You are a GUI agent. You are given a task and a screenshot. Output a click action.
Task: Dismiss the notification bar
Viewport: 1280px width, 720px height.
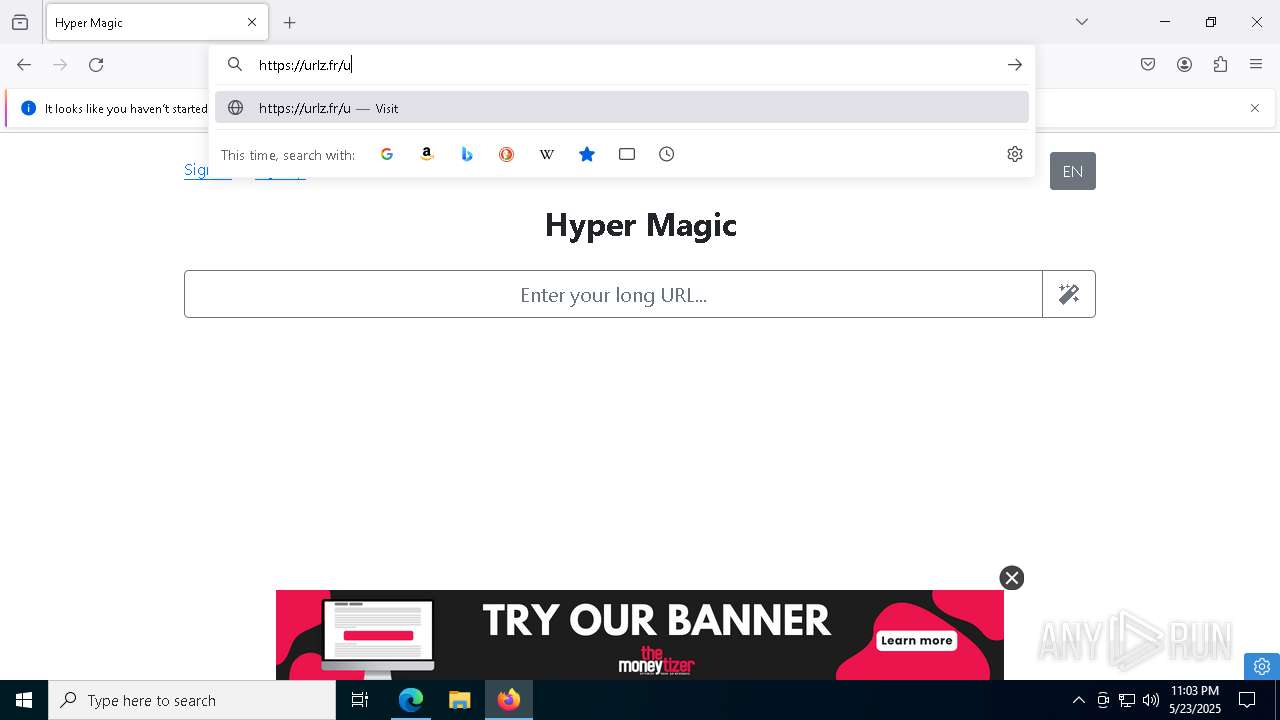[x=1255, y=108]
